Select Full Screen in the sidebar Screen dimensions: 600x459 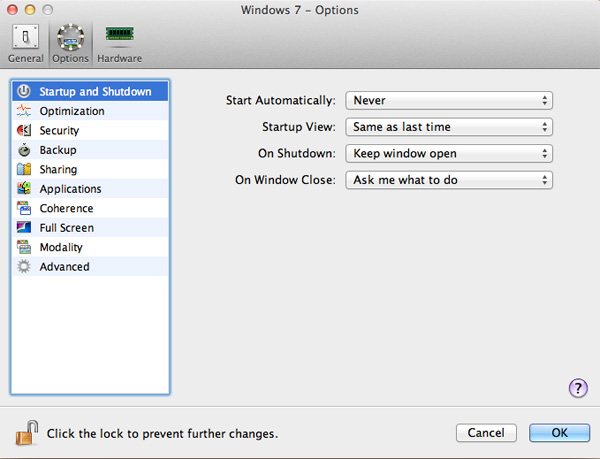tap(66, 228)
